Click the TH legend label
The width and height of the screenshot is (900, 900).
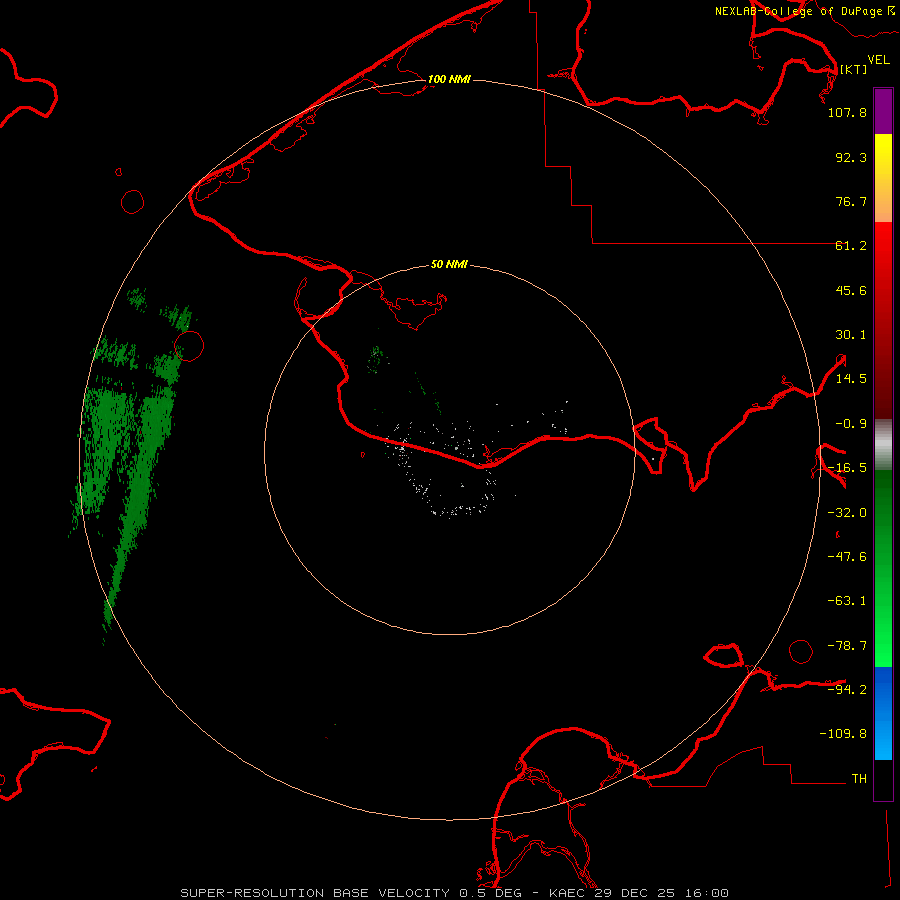click(859, 778)
